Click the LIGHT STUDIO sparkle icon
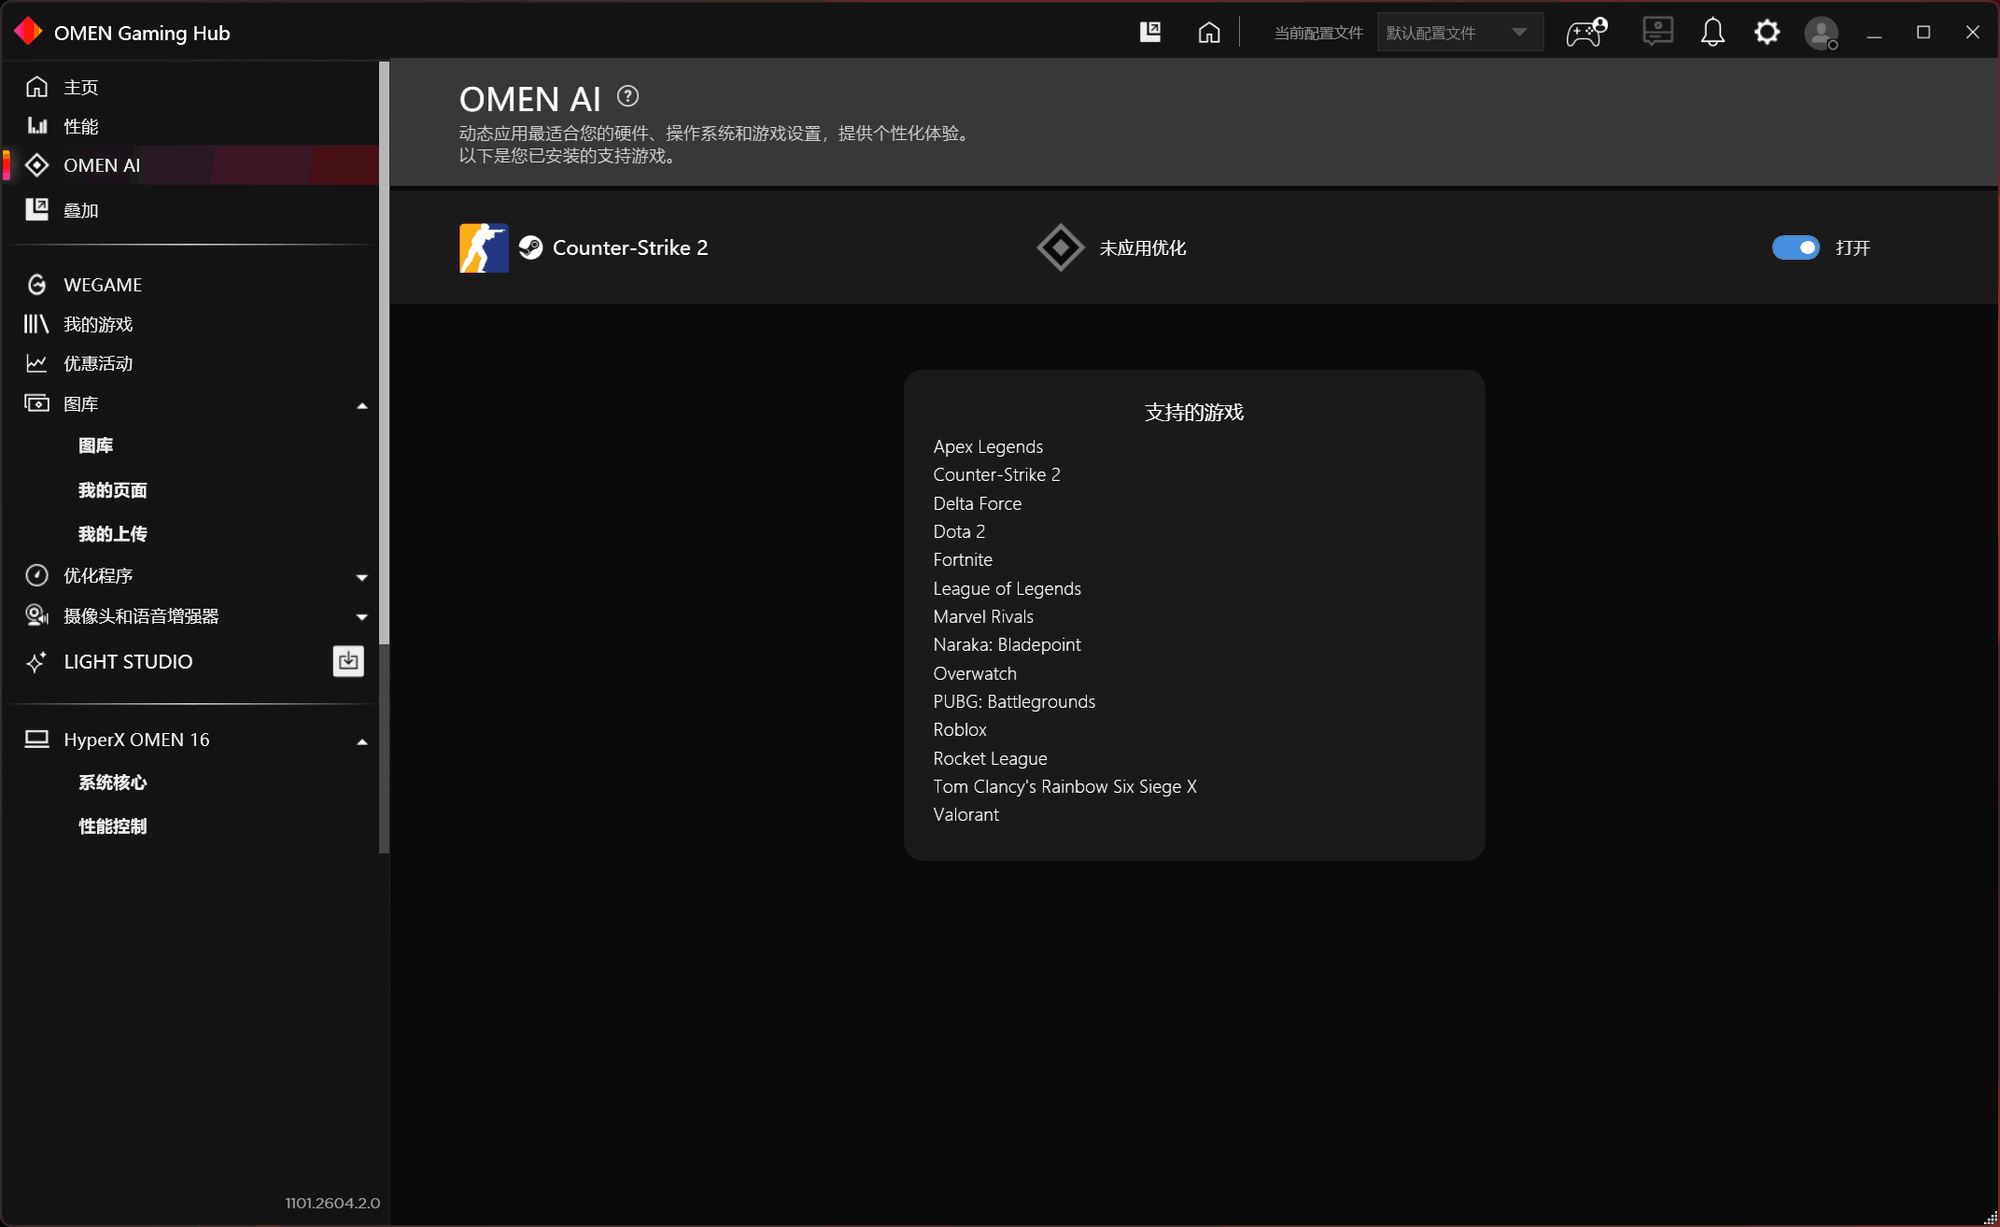2000x1227 pixels. point(37,661)
